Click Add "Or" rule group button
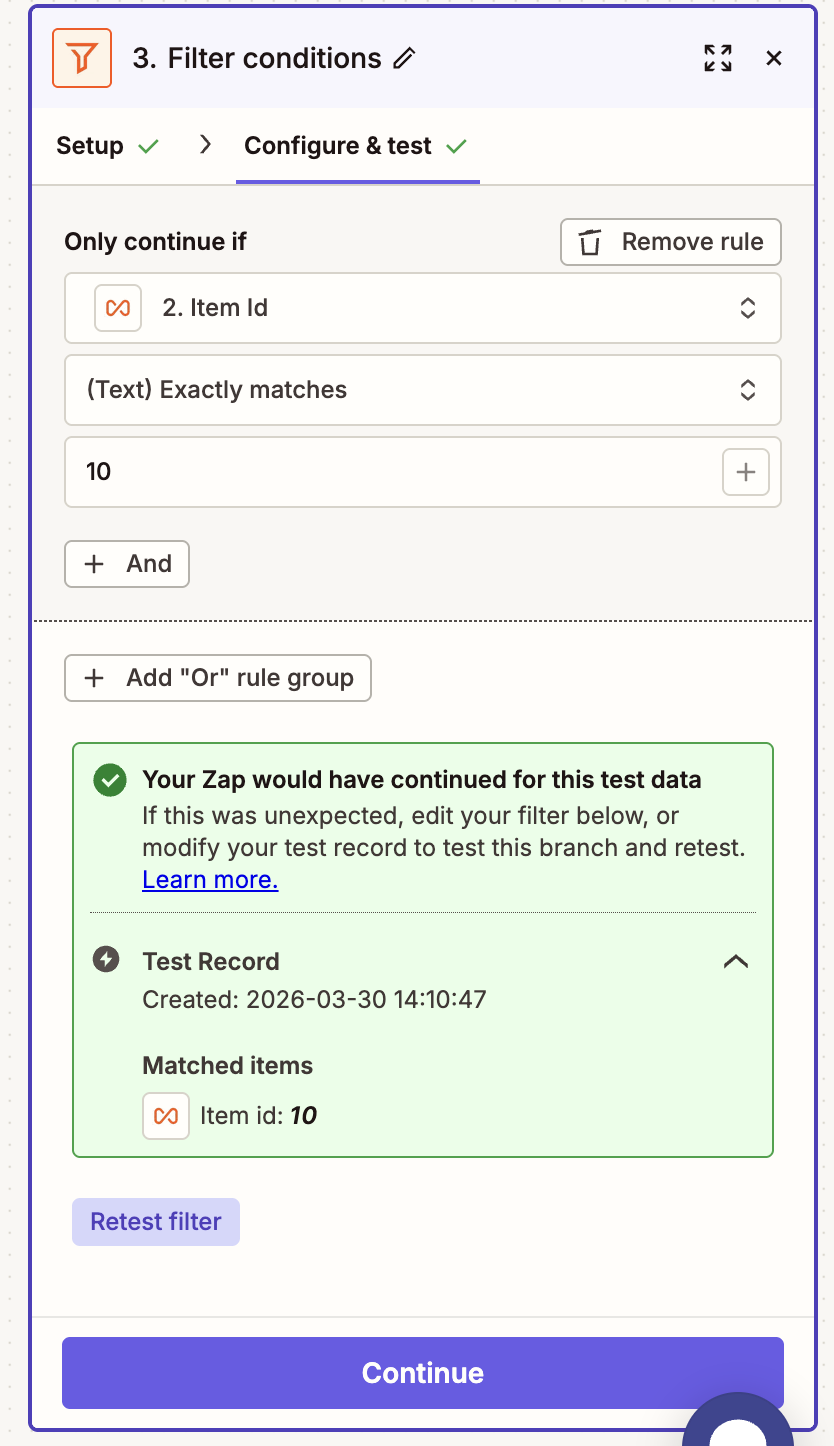Image resolution: width=834 pixels, height=1446 pixels. coord(218,678)
